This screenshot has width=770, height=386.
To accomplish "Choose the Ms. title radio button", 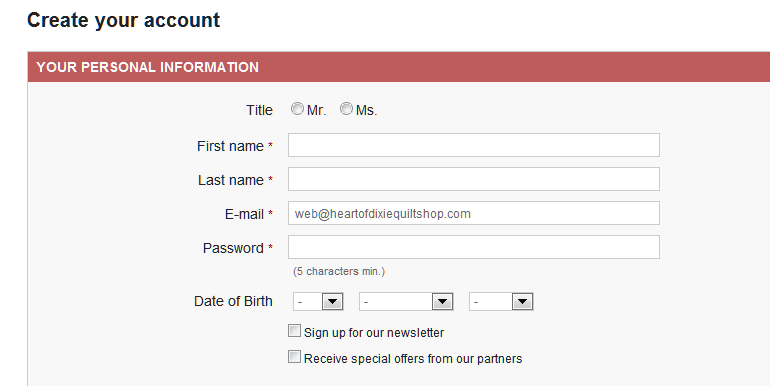I will pyautogui.click(x=347, y=109).
